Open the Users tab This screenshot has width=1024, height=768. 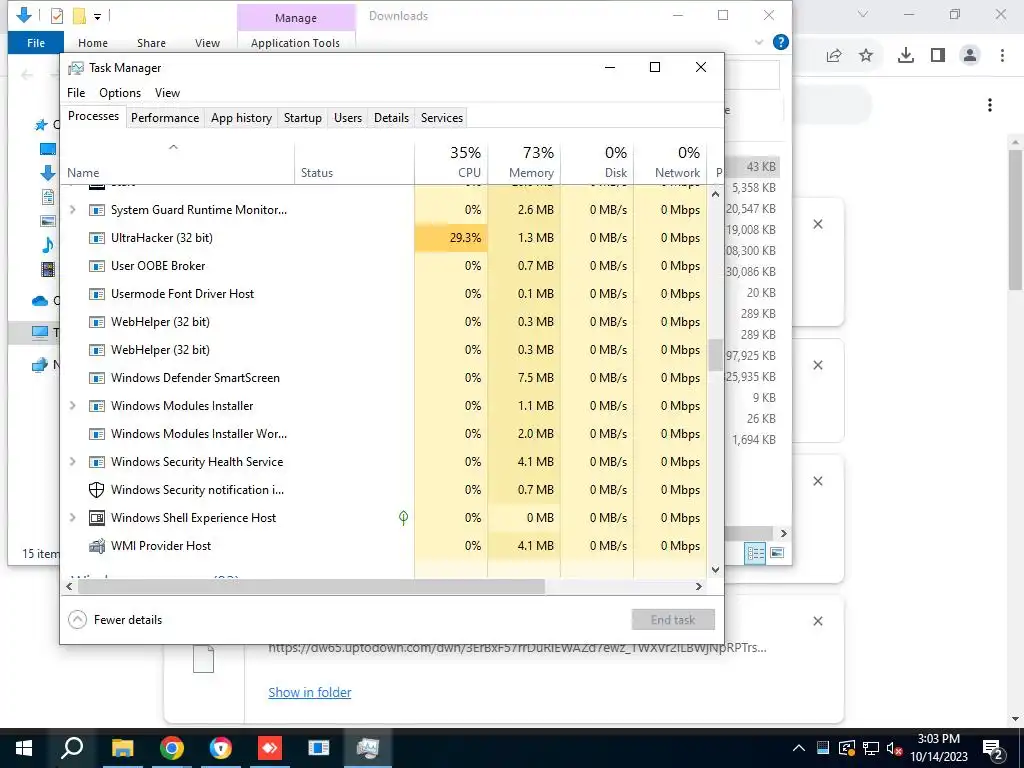coord(347,118)
